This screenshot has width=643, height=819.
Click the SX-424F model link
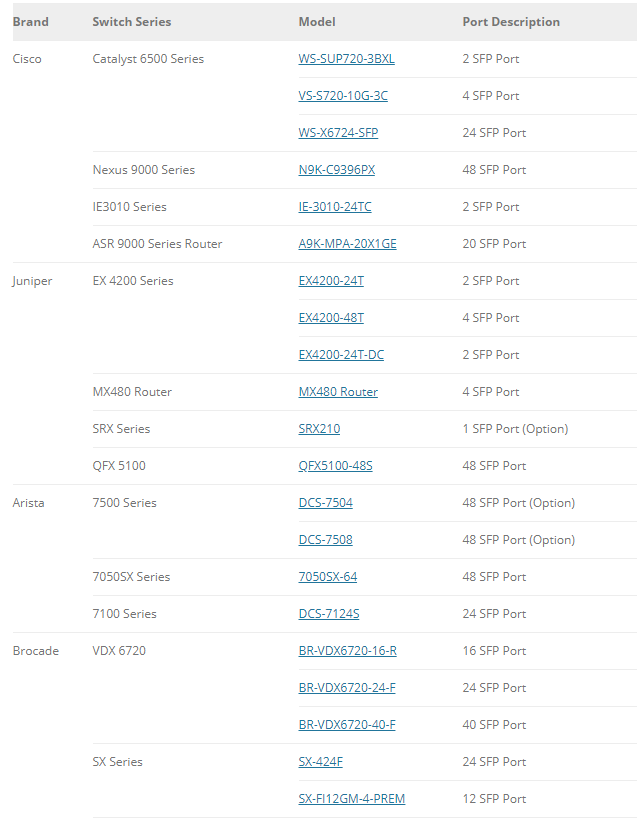point(320,762)
